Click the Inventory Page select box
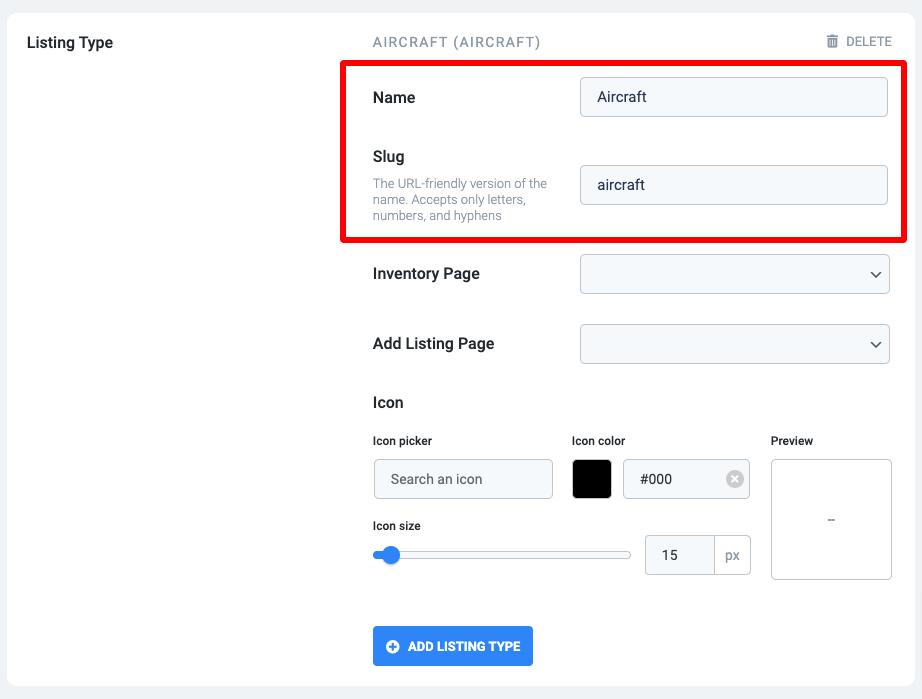The image size is (922, 699). click(x=734, y=274)
